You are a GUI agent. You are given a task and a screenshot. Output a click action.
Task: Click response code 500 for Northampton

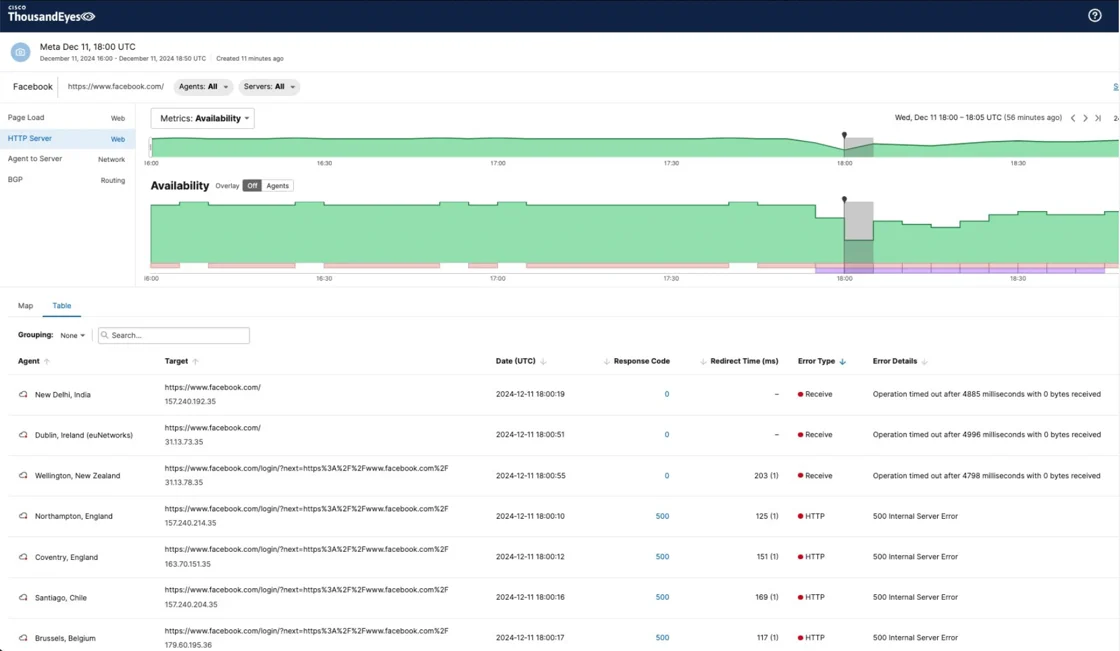(662, 516)
